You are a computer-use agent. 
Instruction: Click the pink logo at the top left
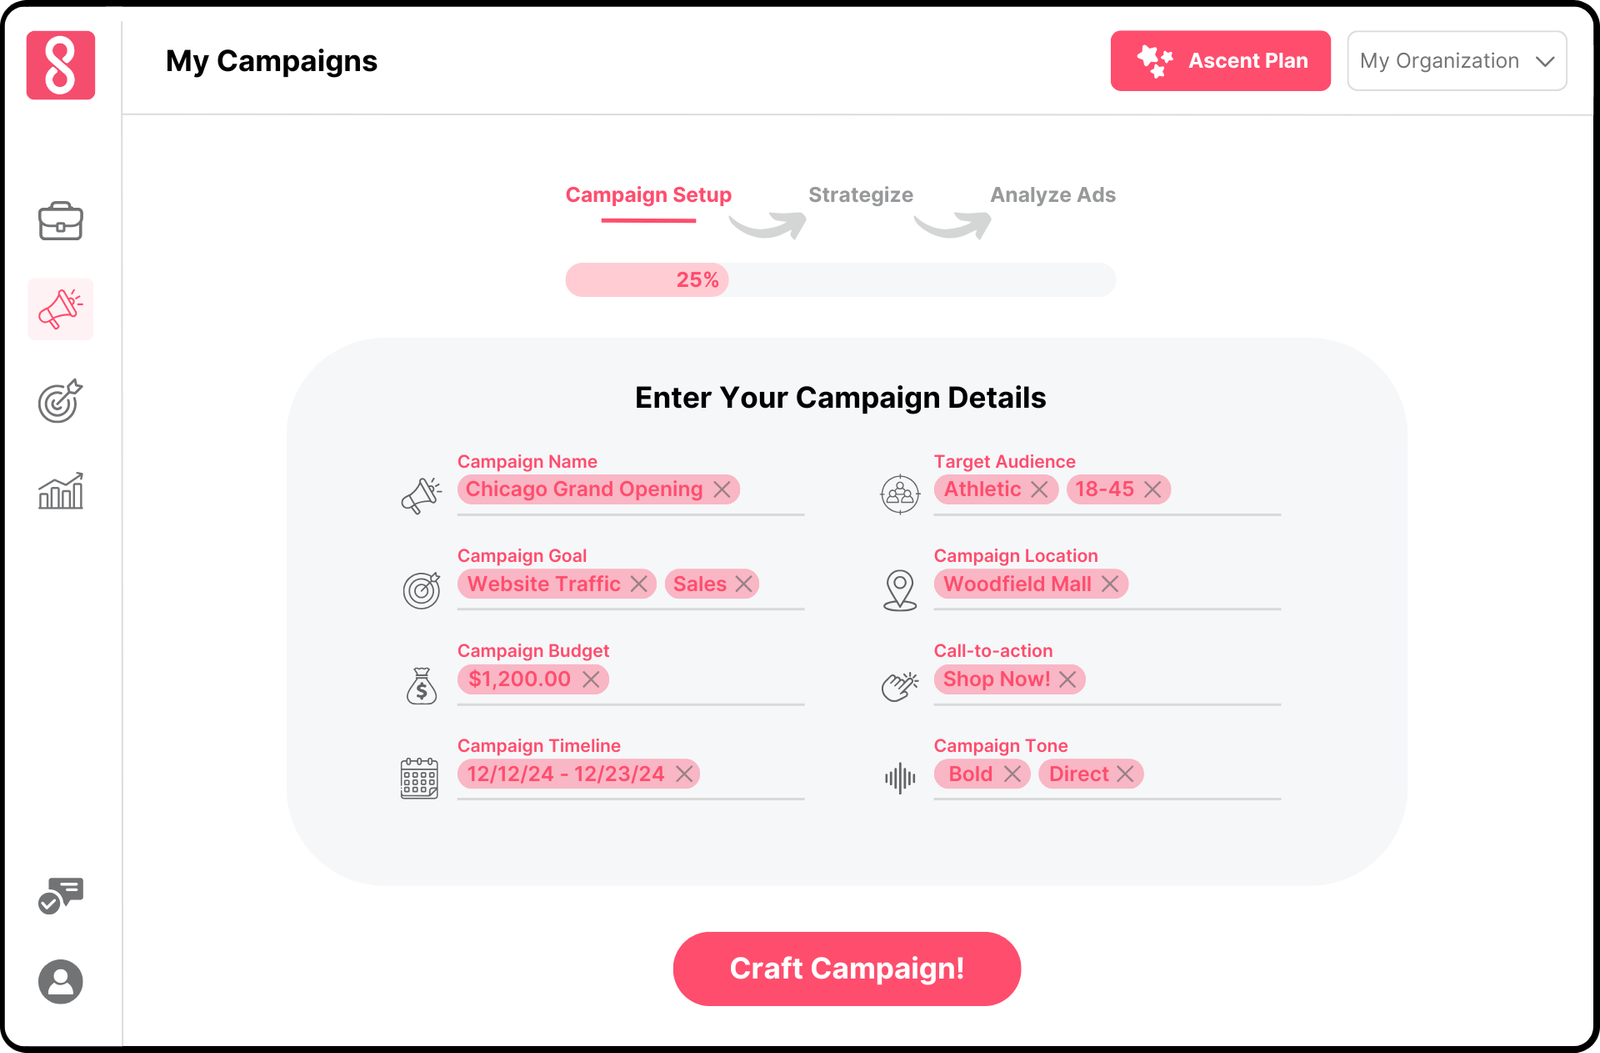tap(60, 64)
